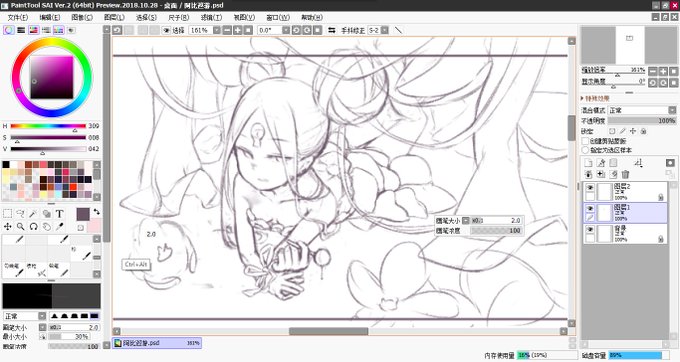Hide the 图层1 layer
The width and height of the screenshot is (680, 362).
pos(590,209)
